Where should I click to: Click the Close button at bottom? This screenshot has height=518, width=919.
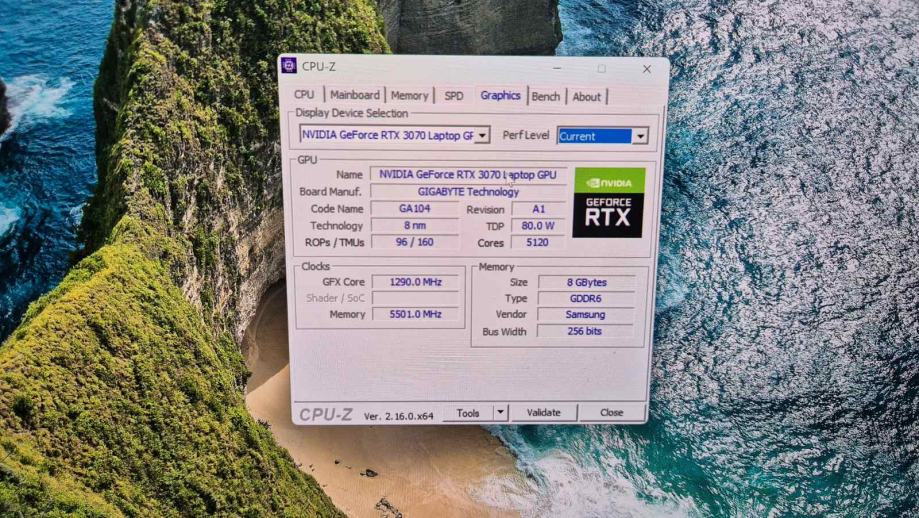coord(611,413)
